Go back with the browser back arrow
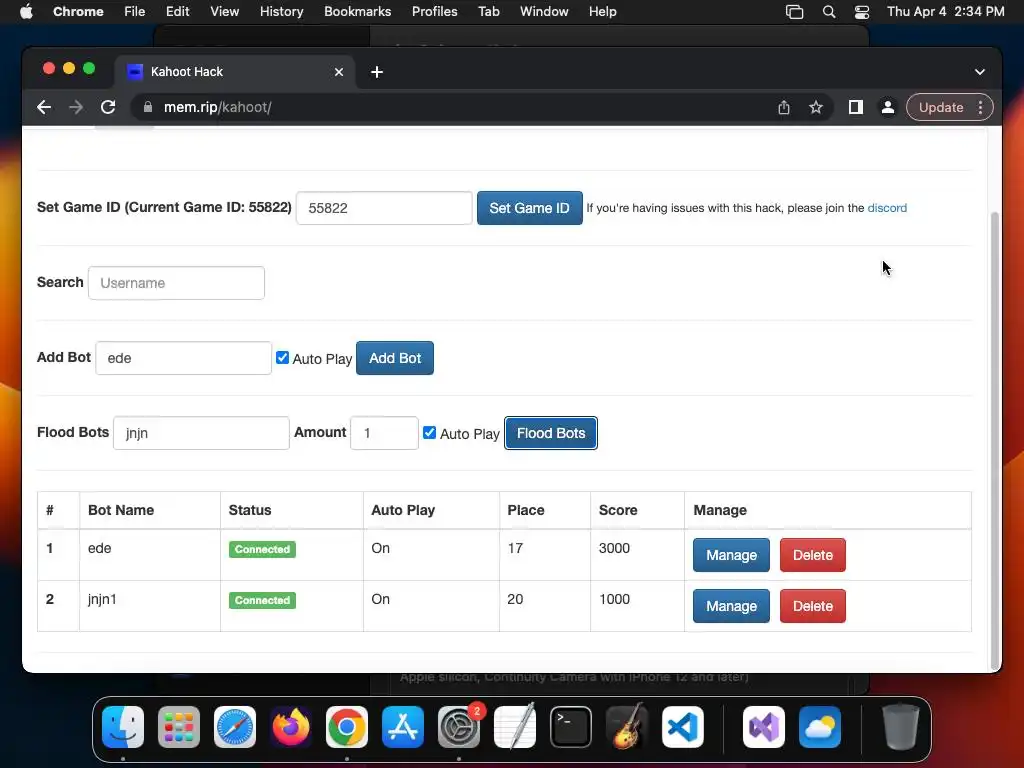The image size is (1024, 768). tap(44, 107)
